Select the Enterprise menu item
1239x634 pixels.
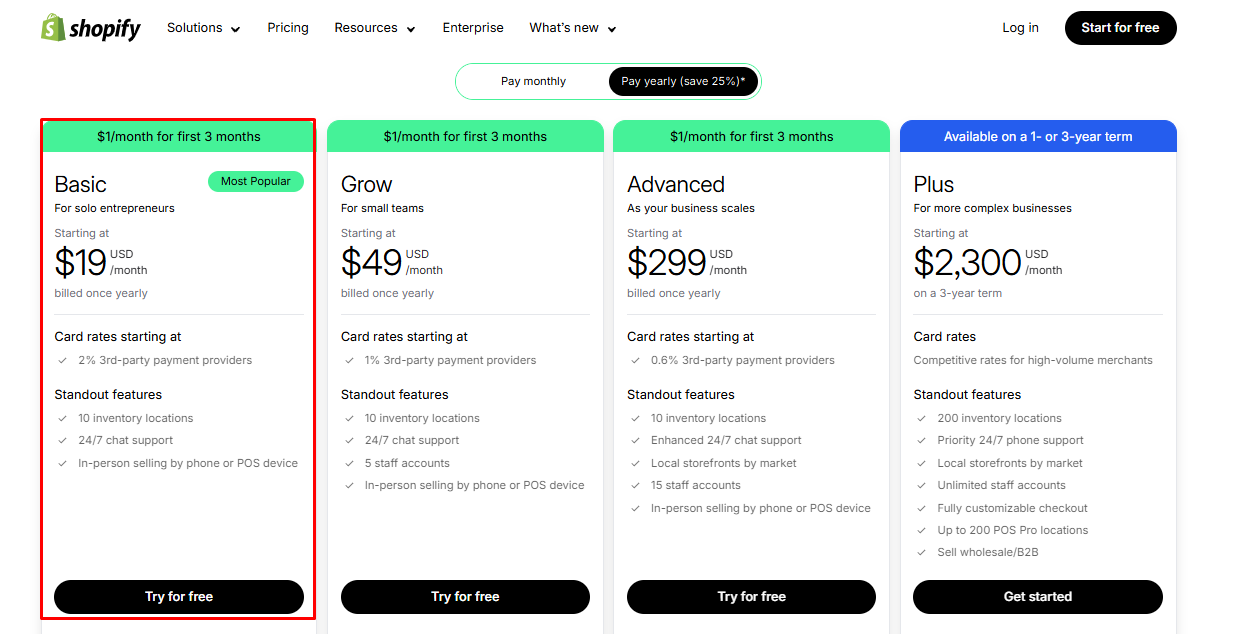(x=472, y=27)
